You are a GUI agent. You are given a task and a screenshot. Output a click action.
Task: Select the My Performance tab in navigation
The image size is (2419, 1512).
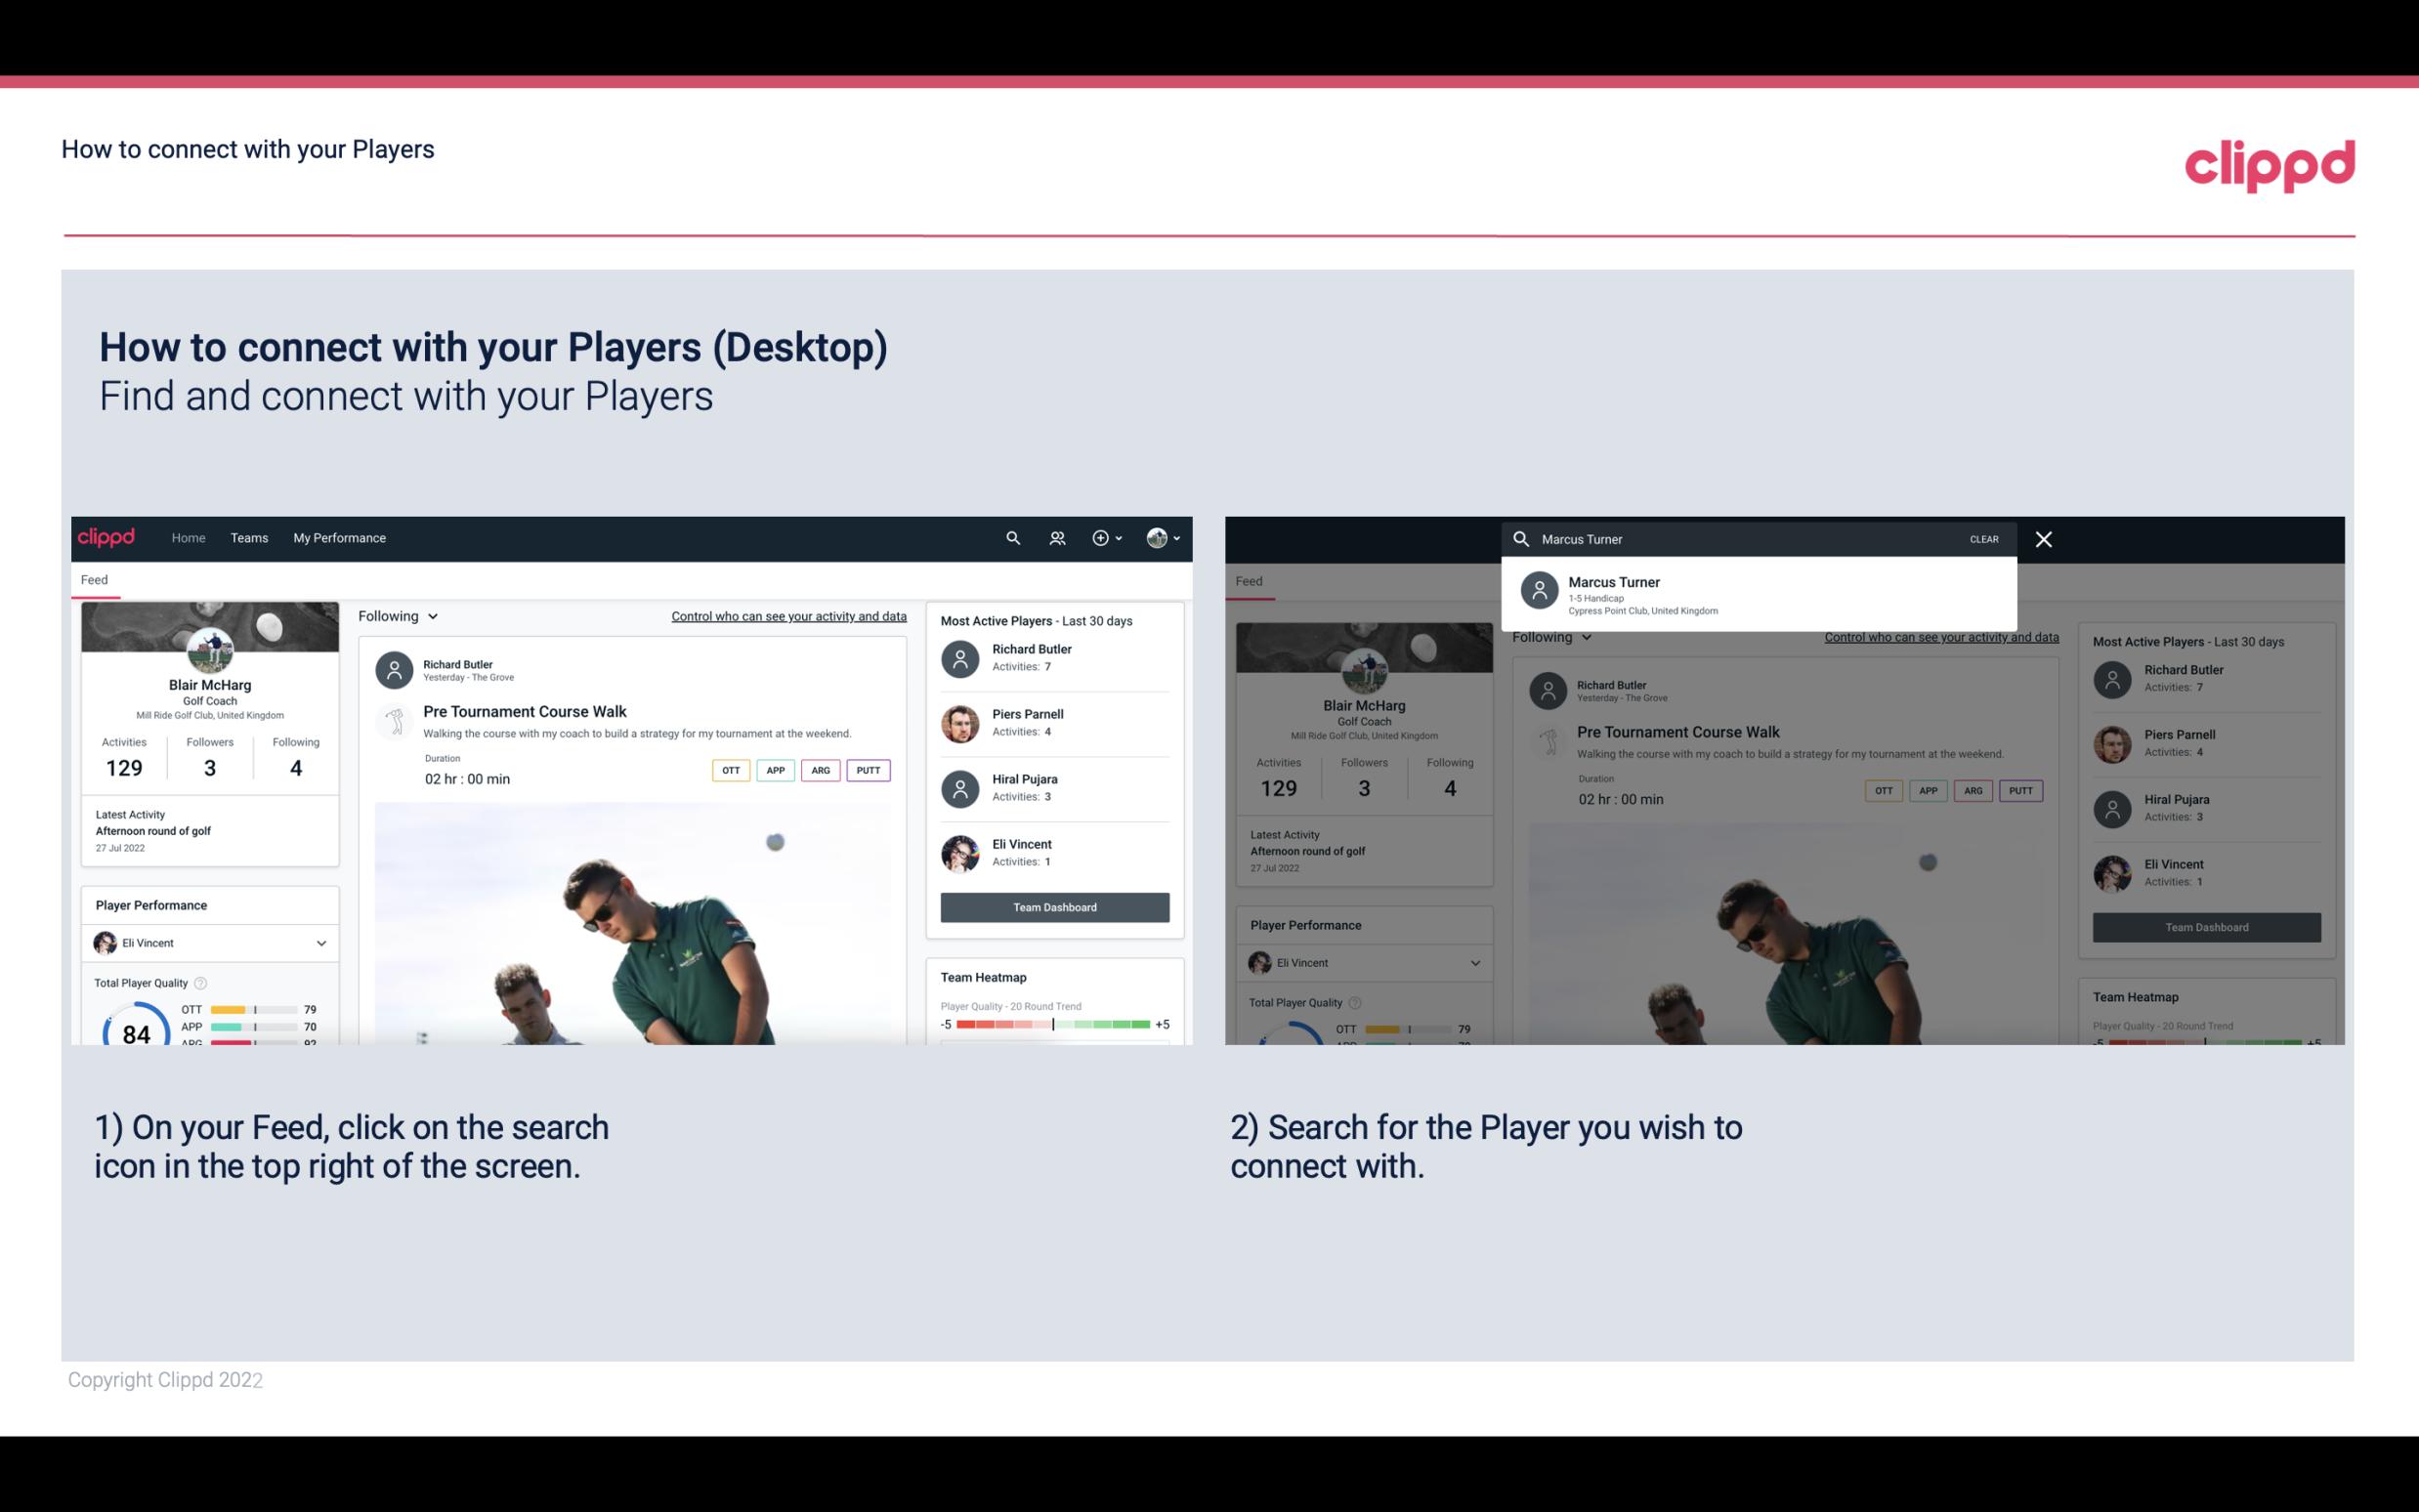click(340, 536)
